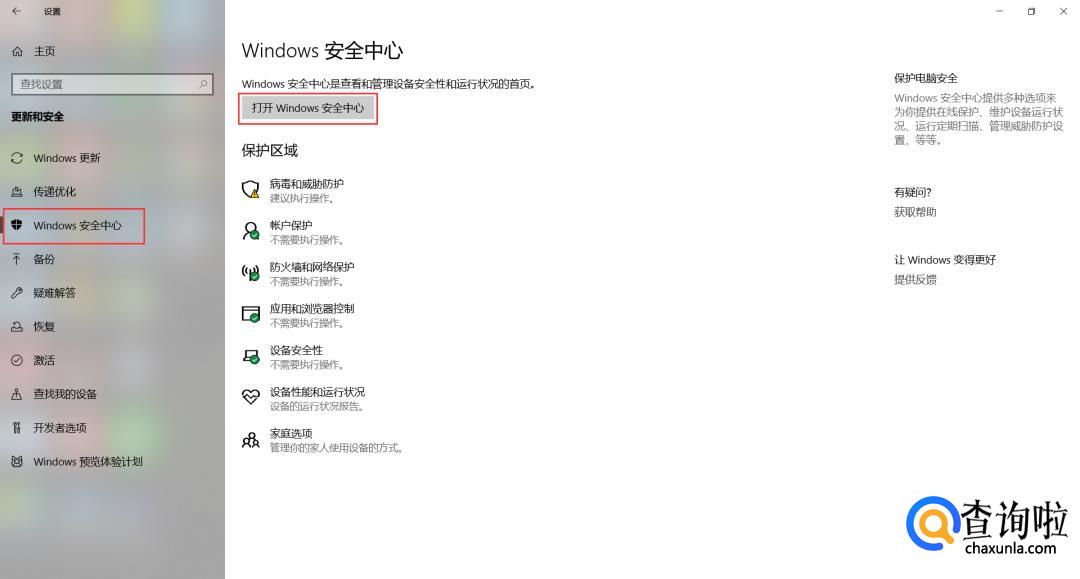
Task: Focus the 查找设置 search field
Action: click(112, 84)
